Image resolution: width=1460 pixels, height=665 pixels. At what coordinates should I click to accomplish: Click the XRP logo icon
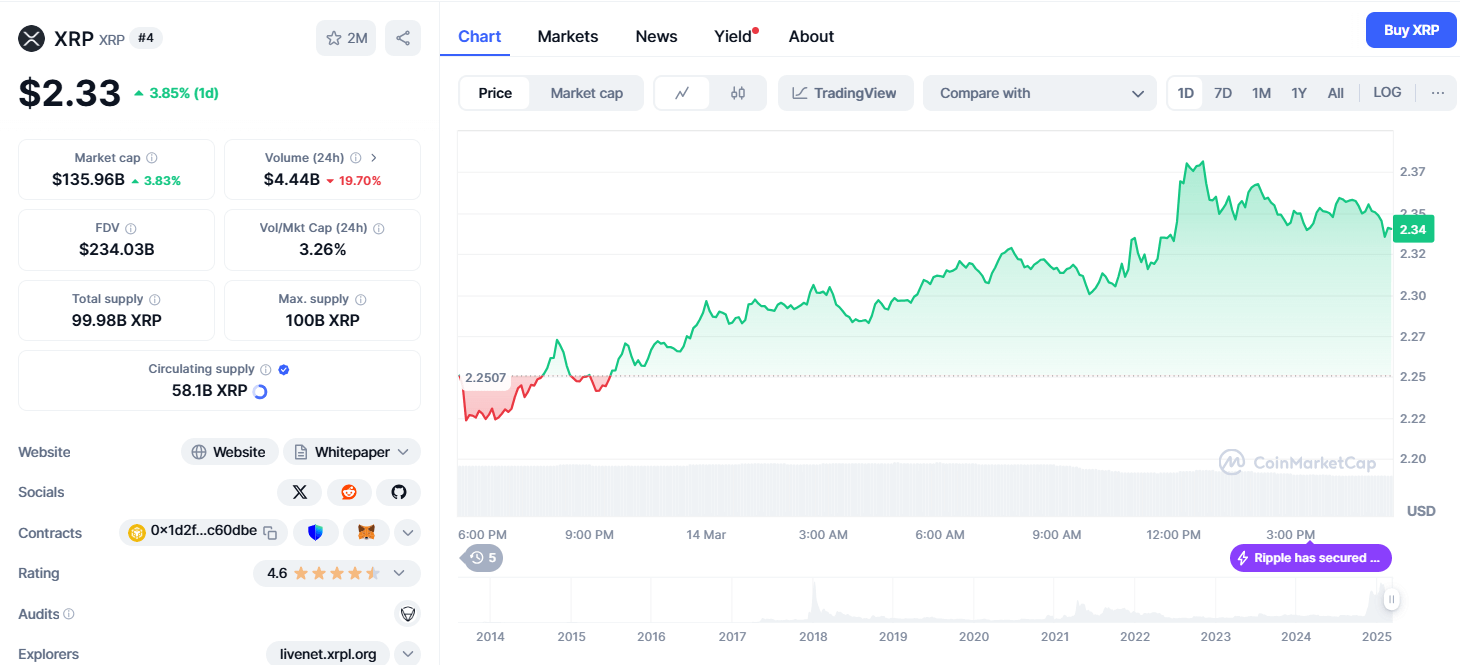pyautogui.click(x=32, y=39)
